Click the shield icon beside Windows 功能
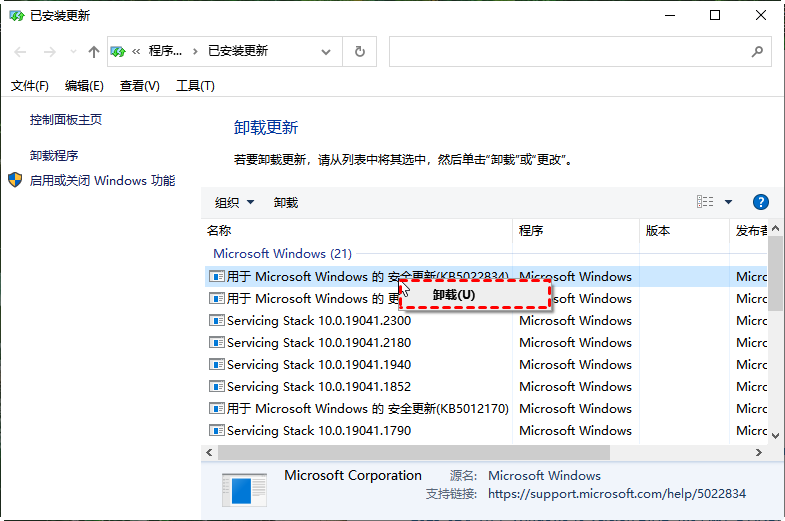Image resolution: width=785 pixels, height=521 pixels. [15, 180]
